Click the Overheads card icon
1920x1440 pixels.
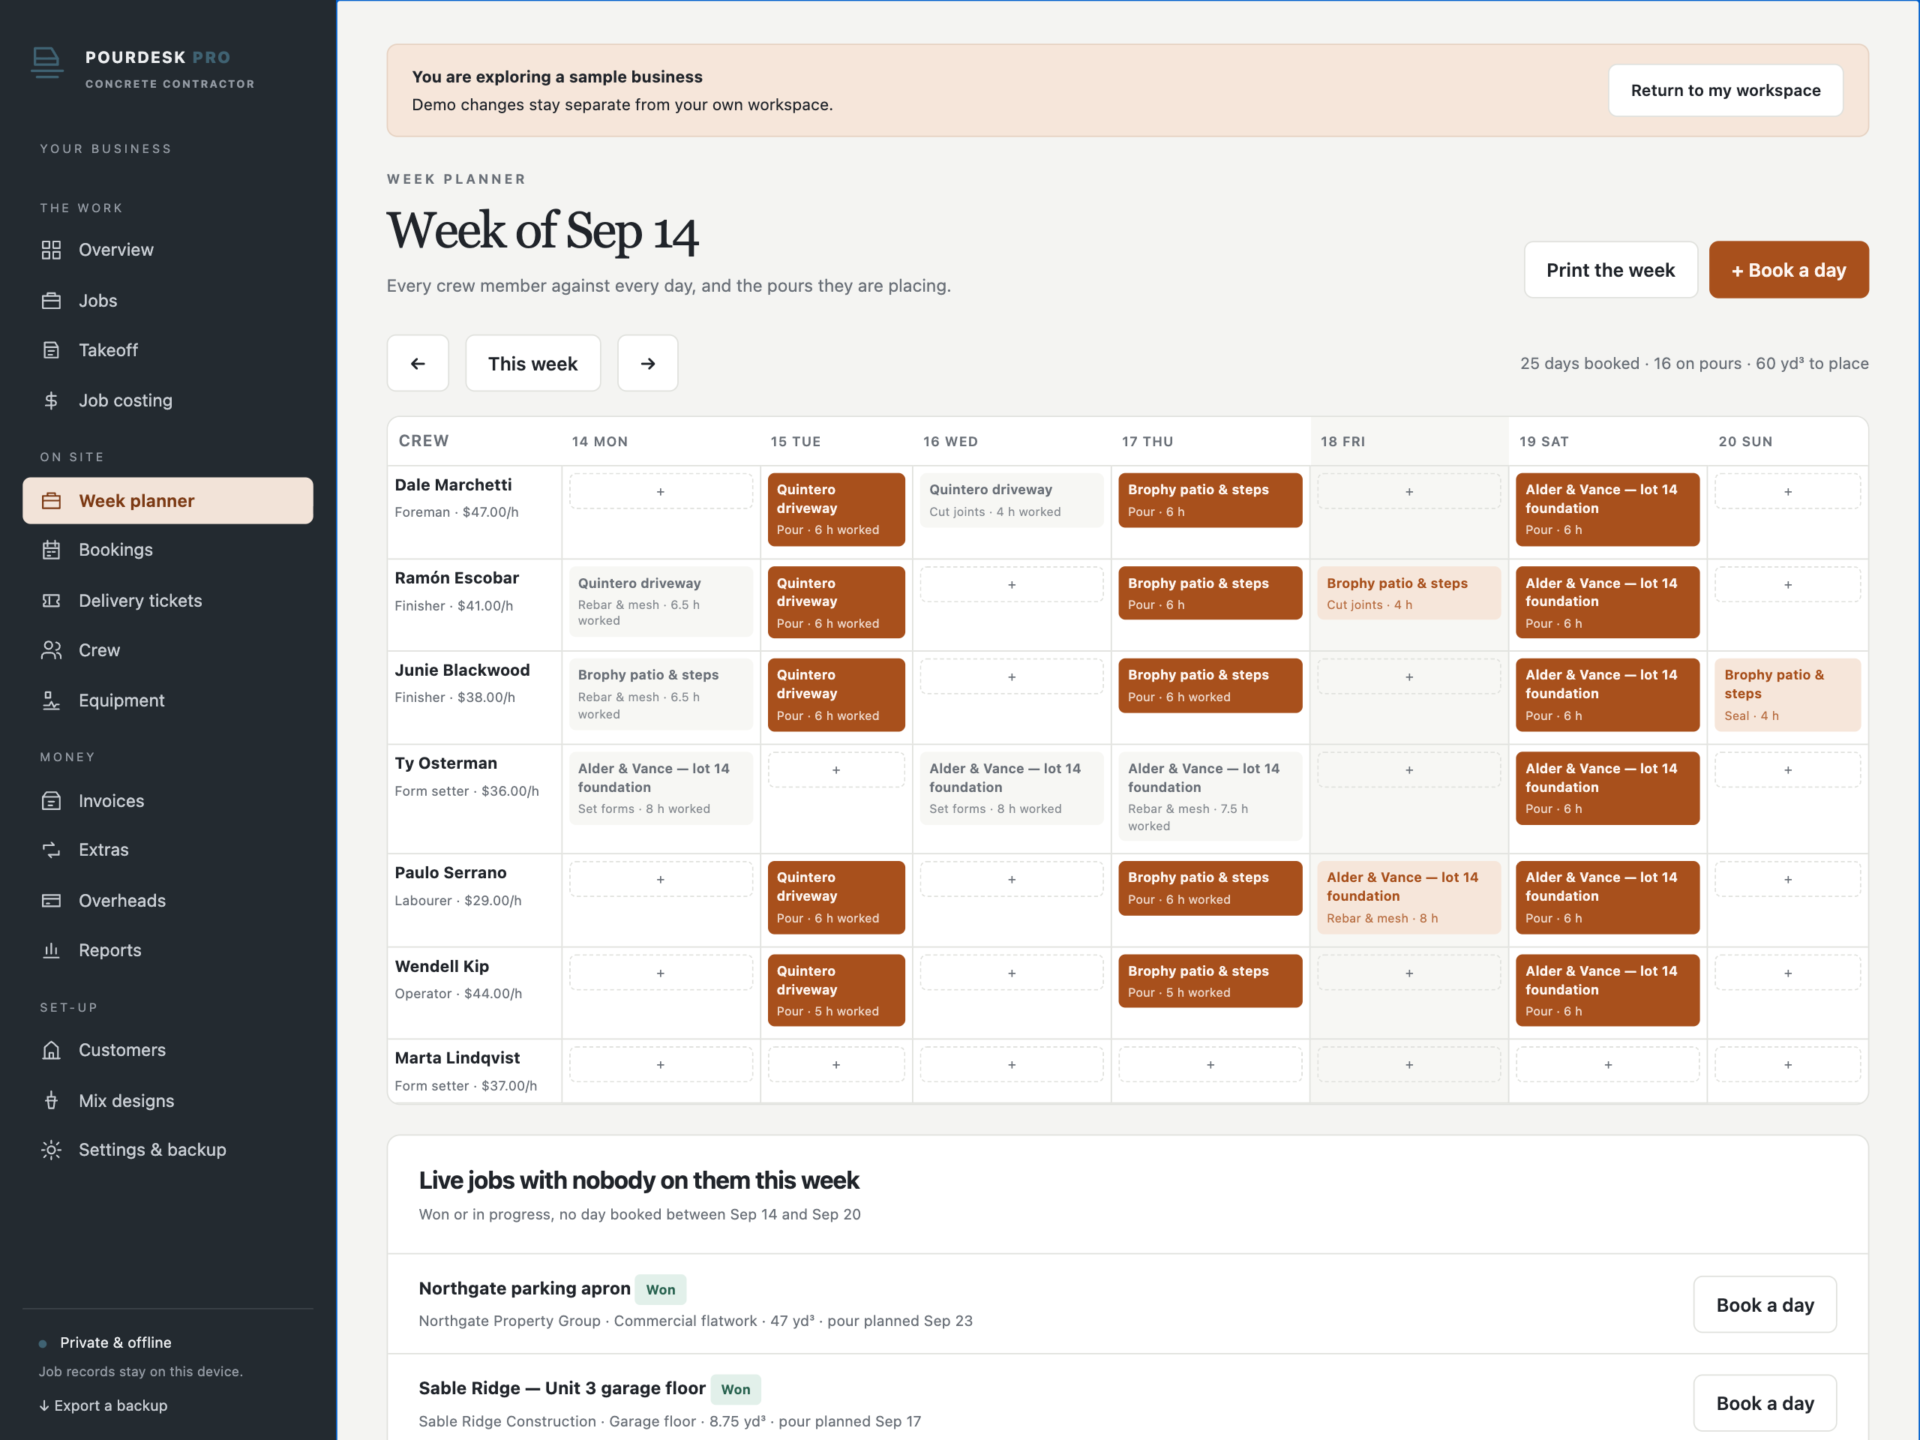point(51,900)
